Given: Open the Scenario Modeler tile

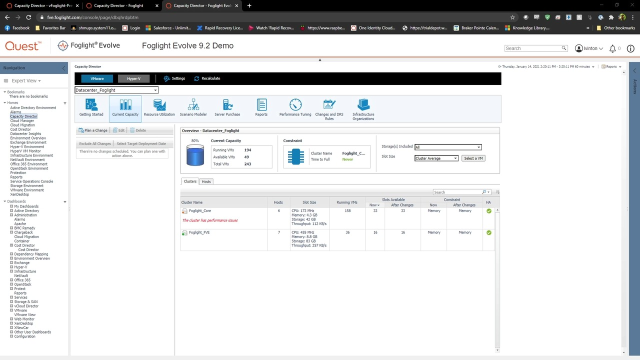Looking at the screenshot, I should tap(193, 108).
